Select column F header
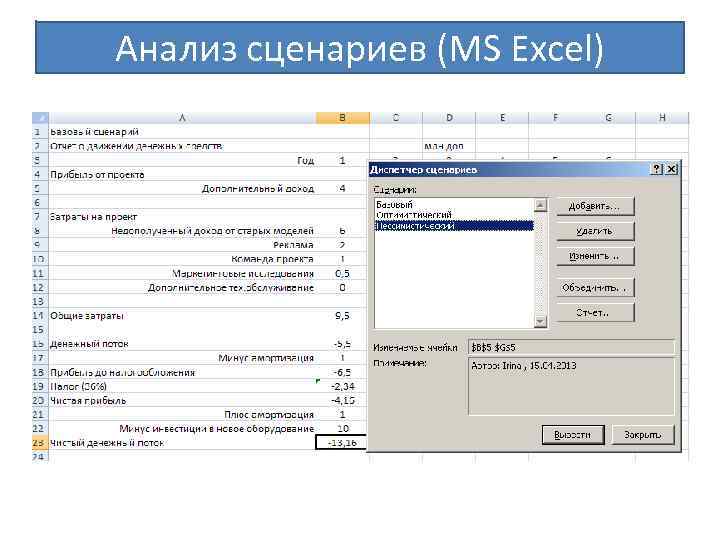Viewport: 720px width, 540px height. point(556,118)
